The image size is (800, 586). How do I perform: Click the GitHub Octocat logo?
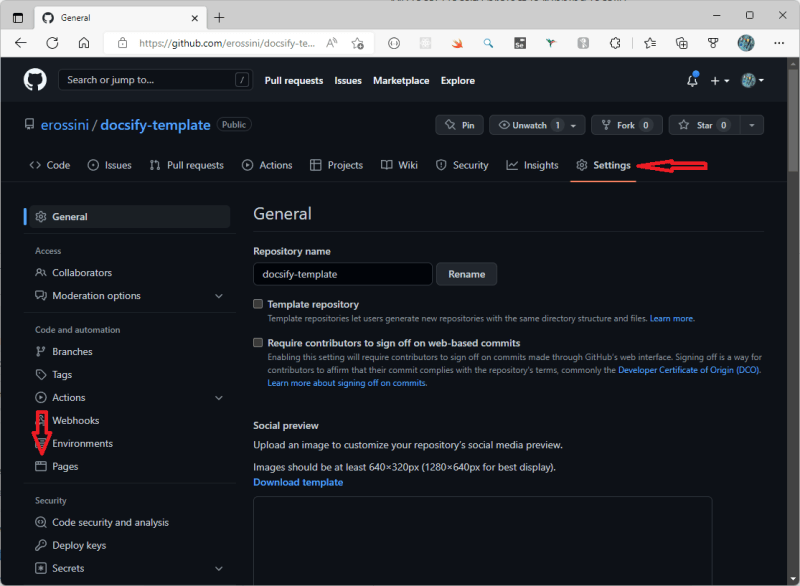tap(35, 80)
